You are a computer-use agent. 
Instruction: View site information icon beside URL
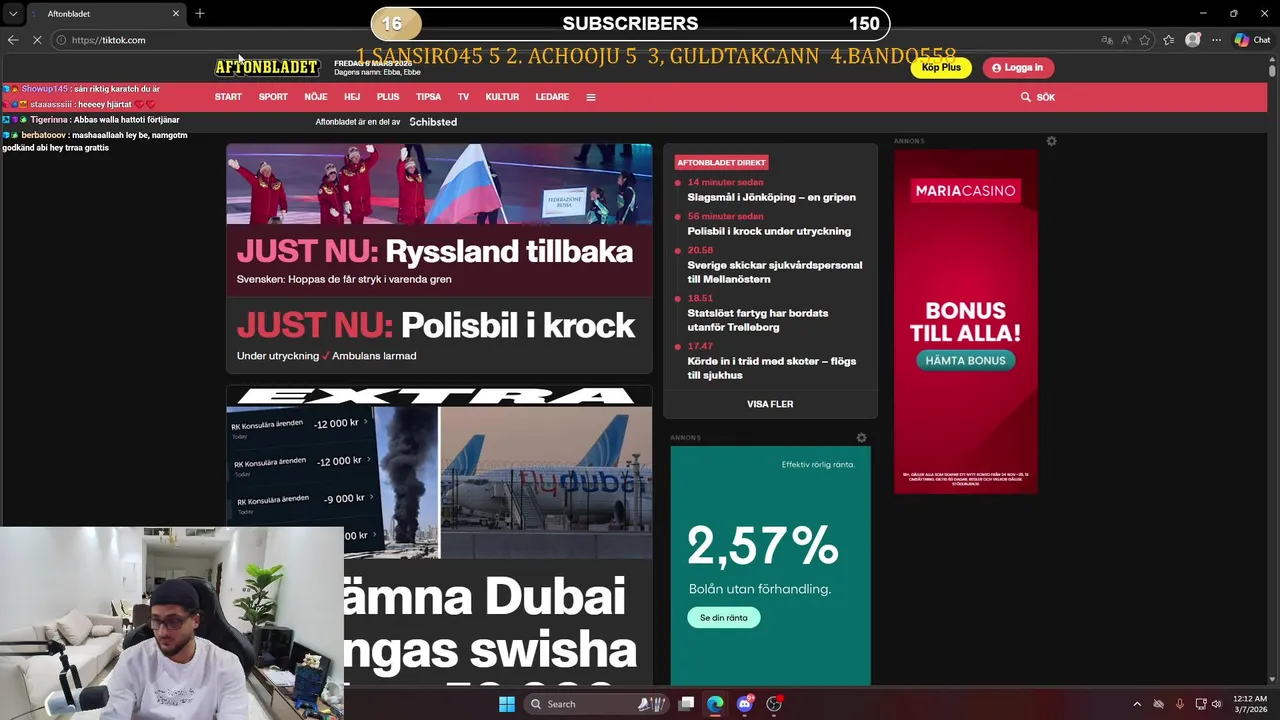coord(61,40)
